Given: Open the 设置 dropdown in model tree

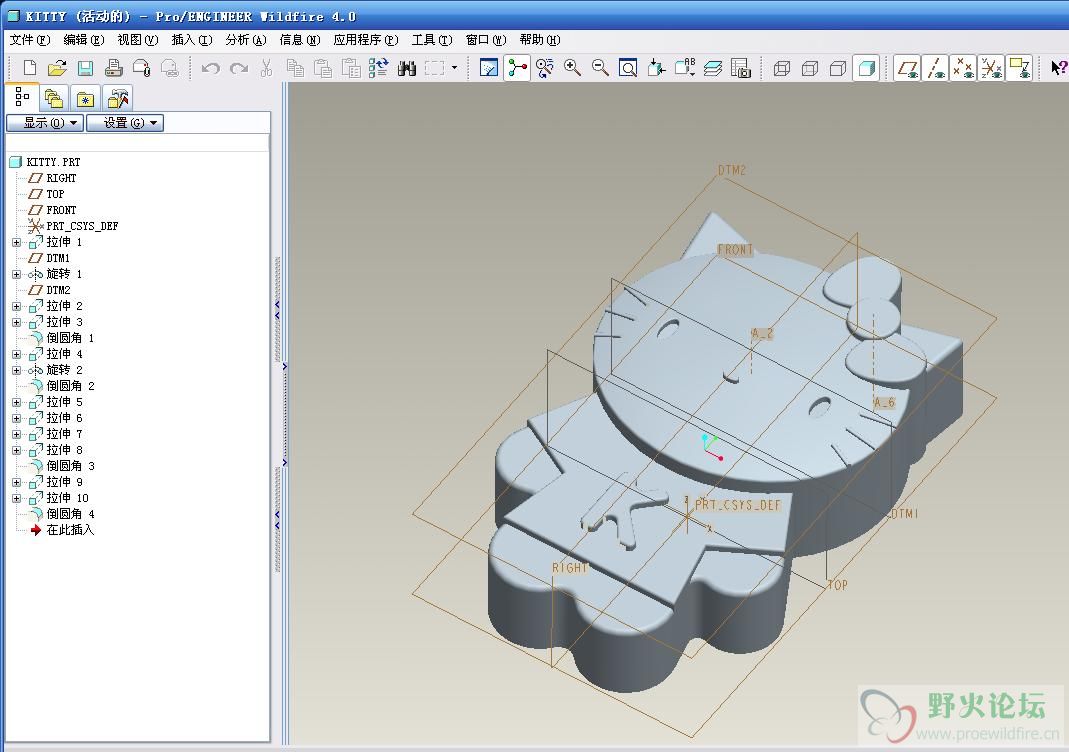Looking at the screenshot, I should click(x=125, y=123).
